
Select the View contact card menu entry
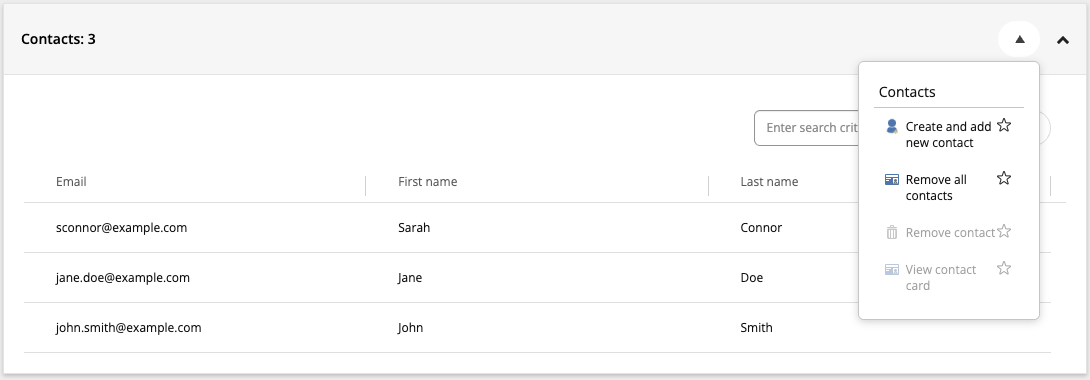(x=941, y=277)
